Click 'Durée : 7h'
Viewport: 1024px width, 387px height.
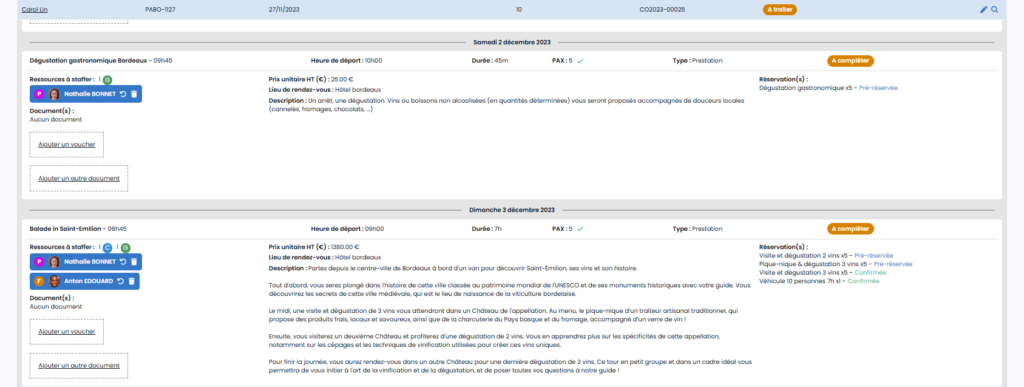488,229
